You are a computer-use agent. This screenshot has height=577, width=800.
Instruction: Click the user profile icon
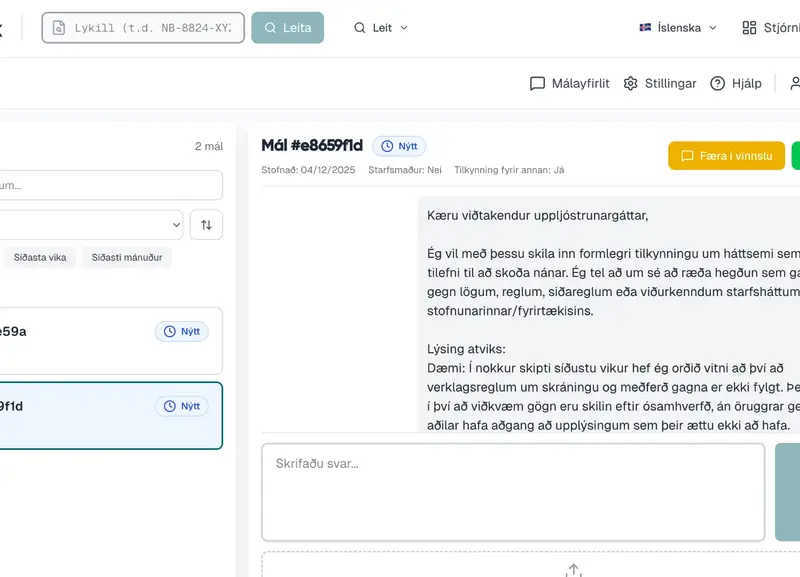(795, 83)
